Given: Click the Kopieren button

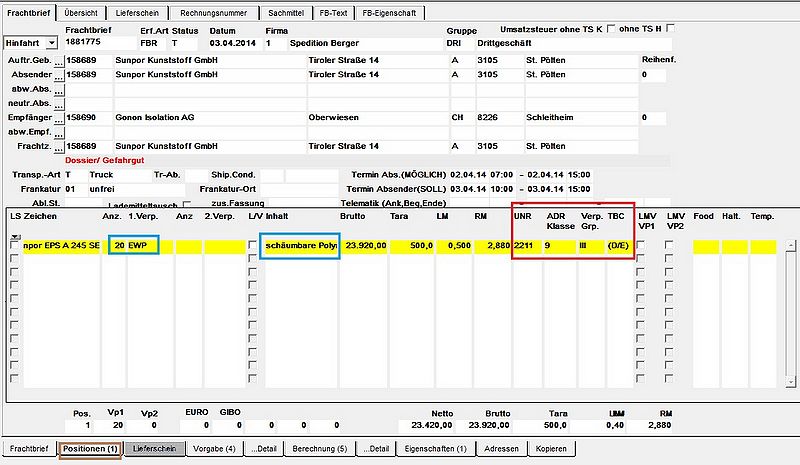Looking at the screenshot, I should tap(551, 449).
